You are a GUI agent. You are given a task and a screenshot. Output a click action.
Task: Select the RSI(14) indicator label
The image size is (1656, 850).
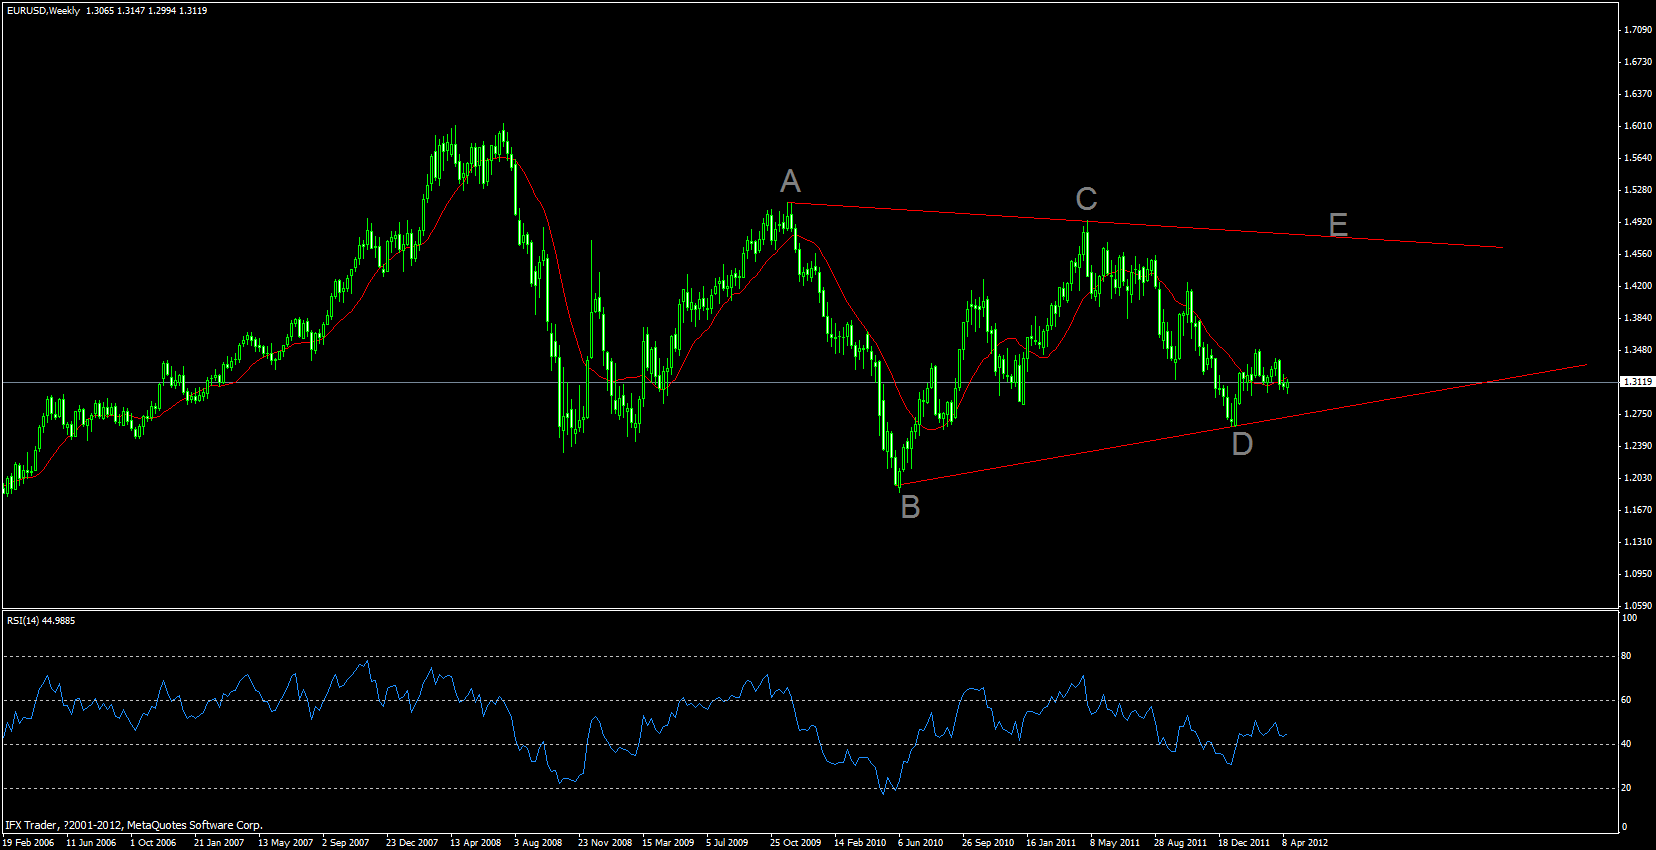(x=41, y=621)
